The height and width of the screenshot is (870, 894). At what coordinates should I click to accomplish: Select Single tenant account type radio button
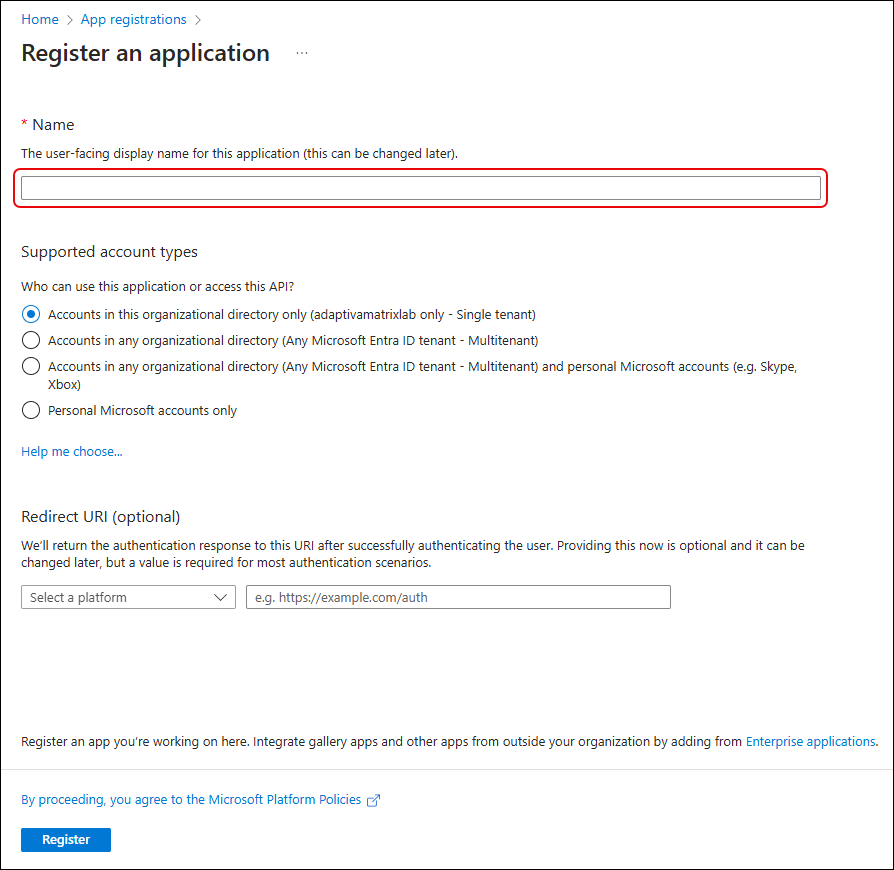[31, 314]
